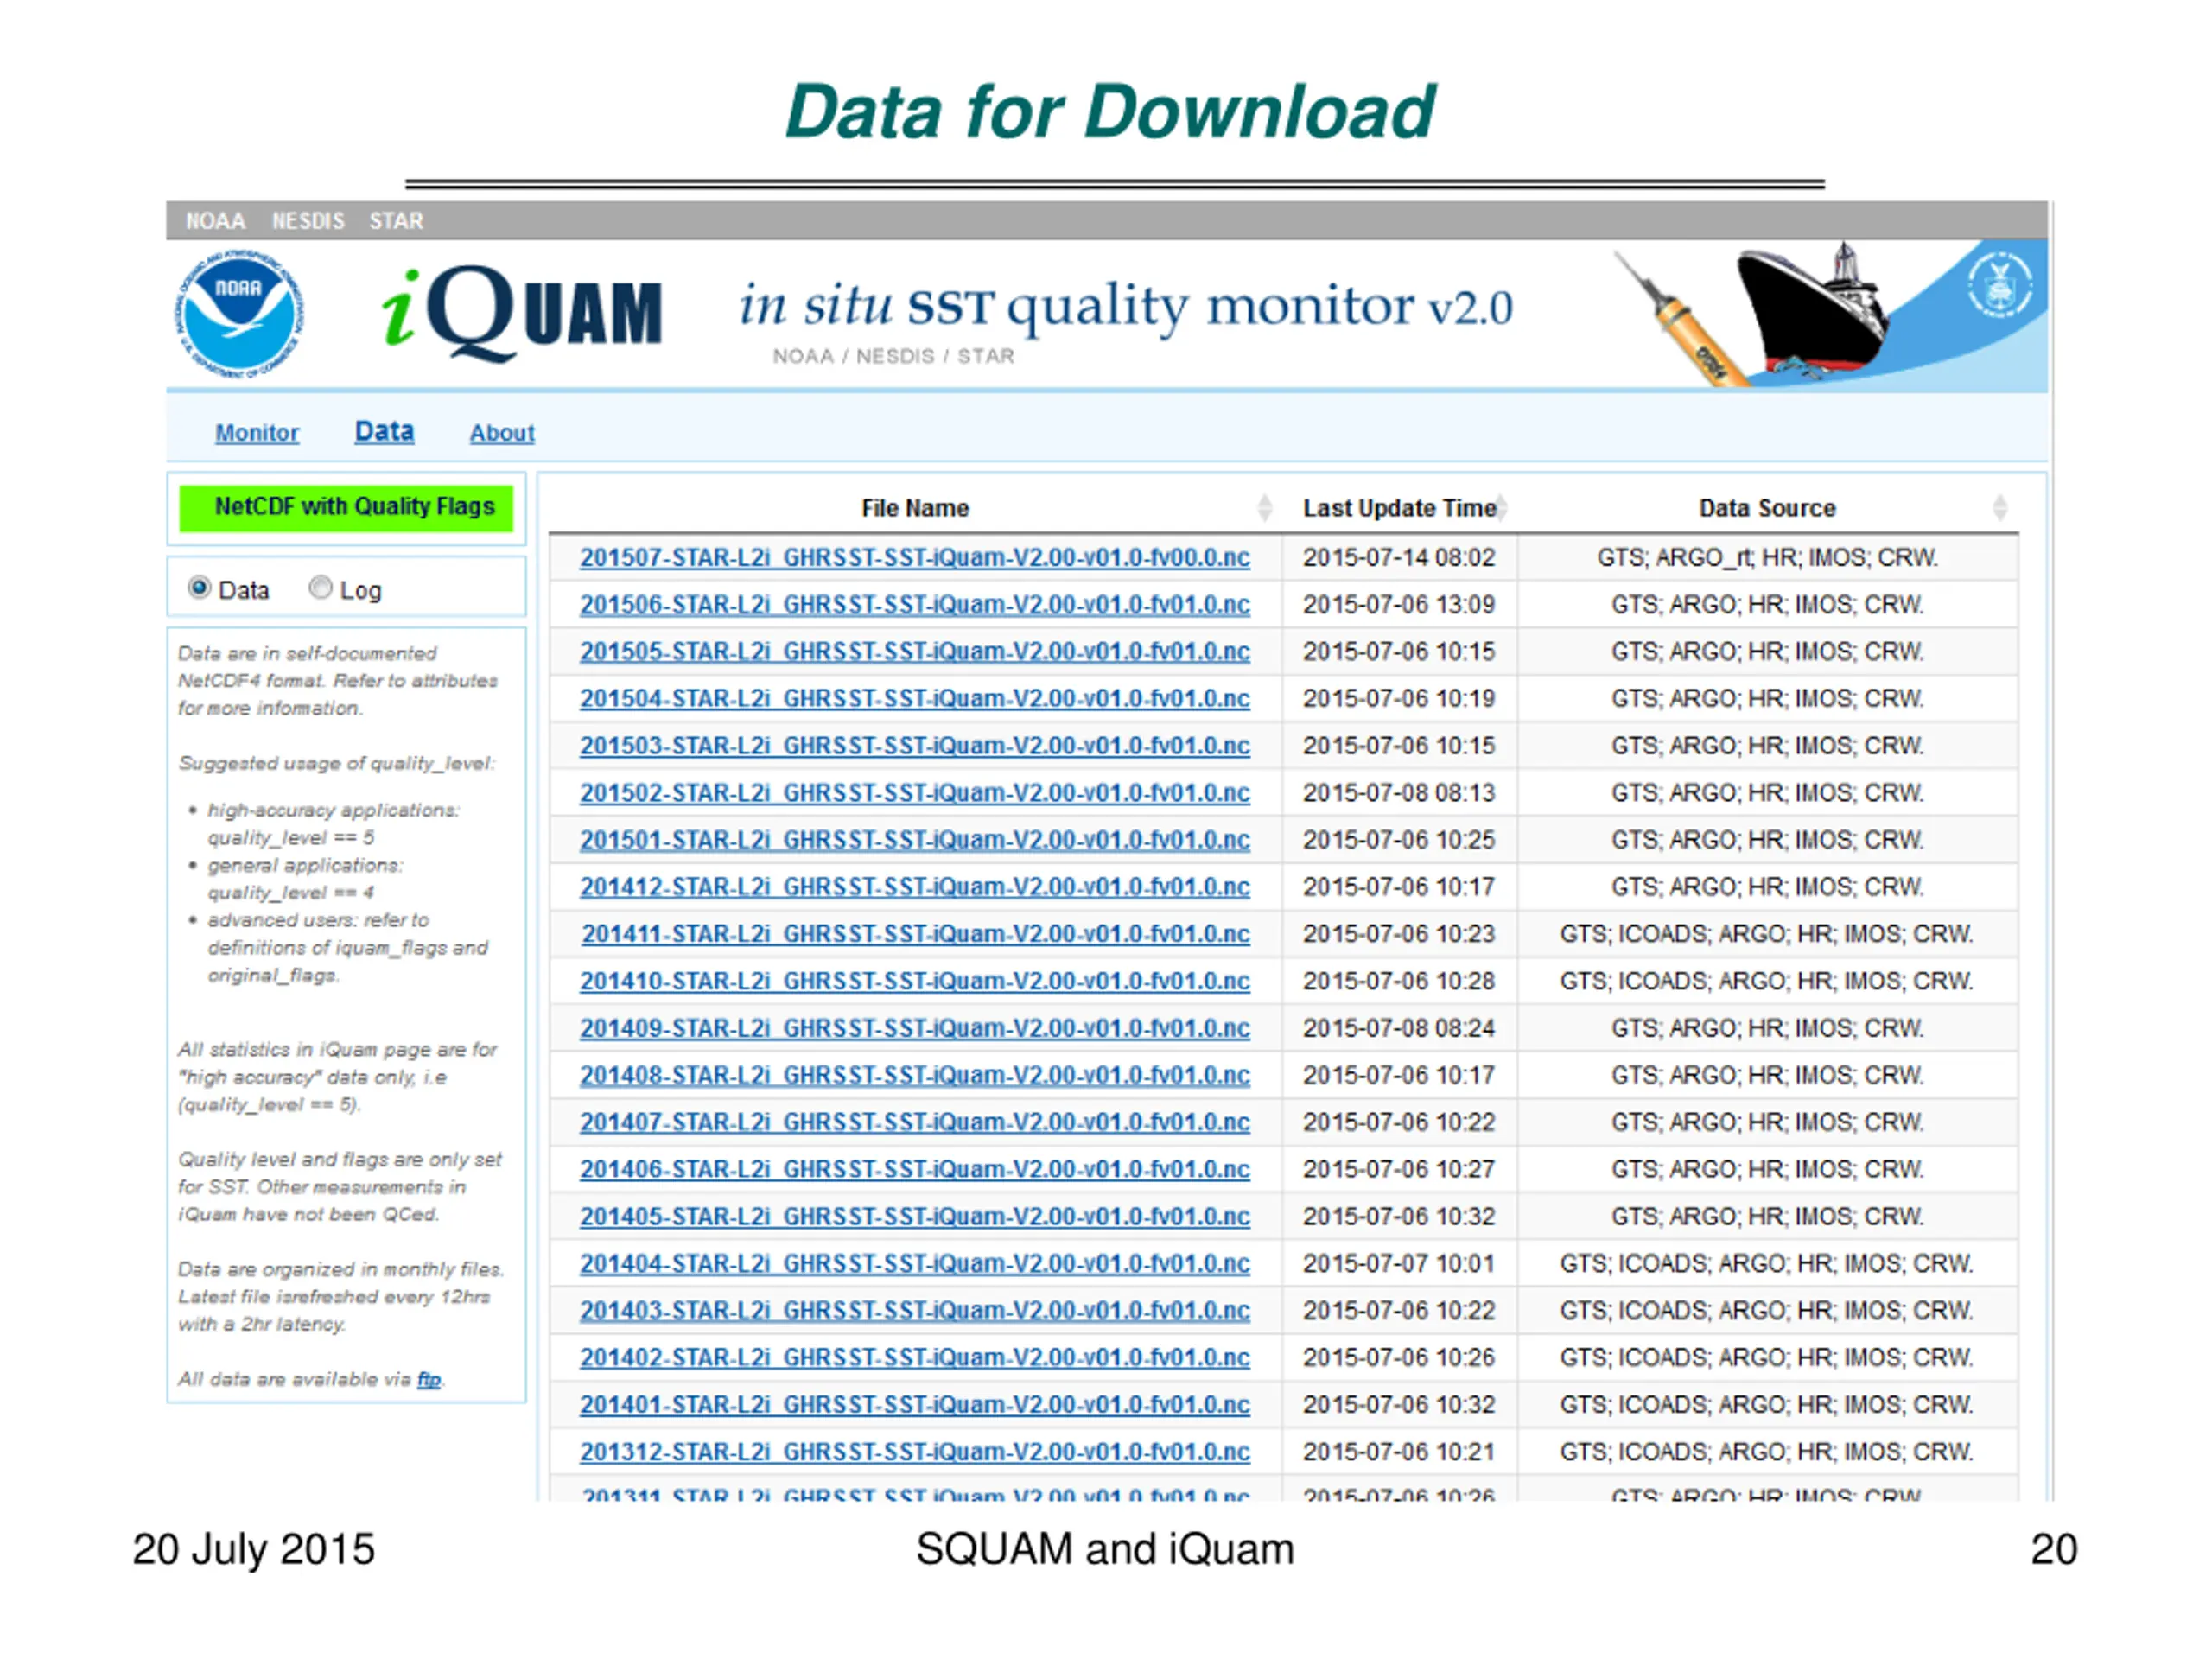
Task: Click the Data Source column header
Action: (1767, 508)
